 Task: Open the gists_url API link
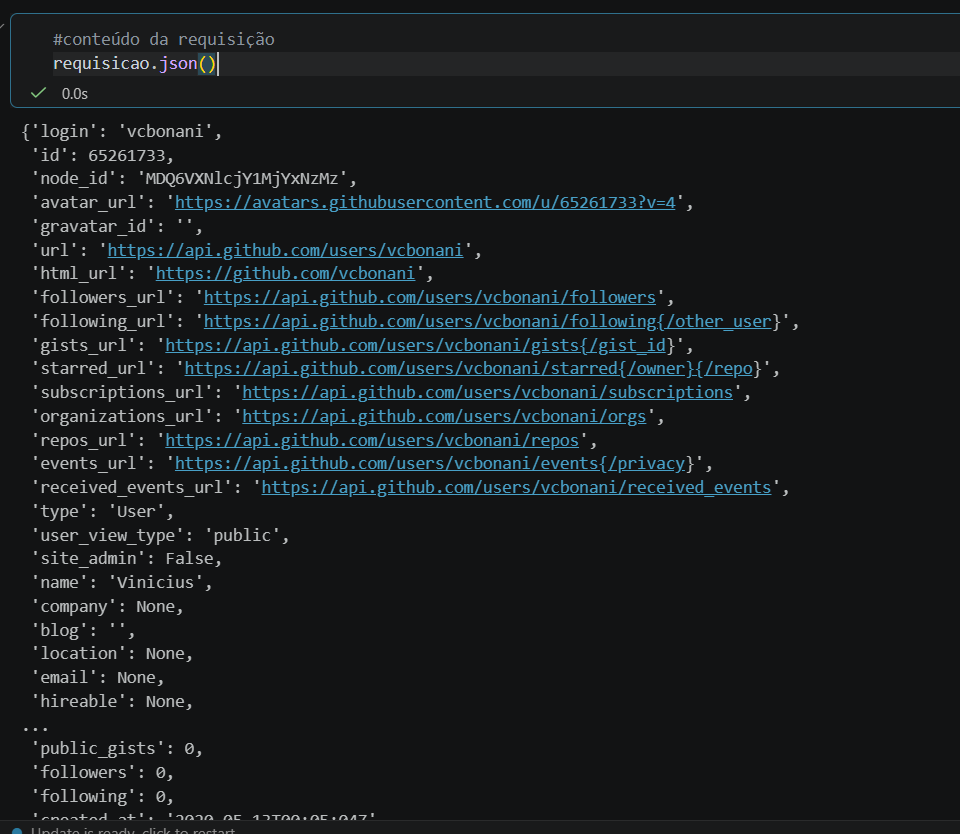coord(419,345)
